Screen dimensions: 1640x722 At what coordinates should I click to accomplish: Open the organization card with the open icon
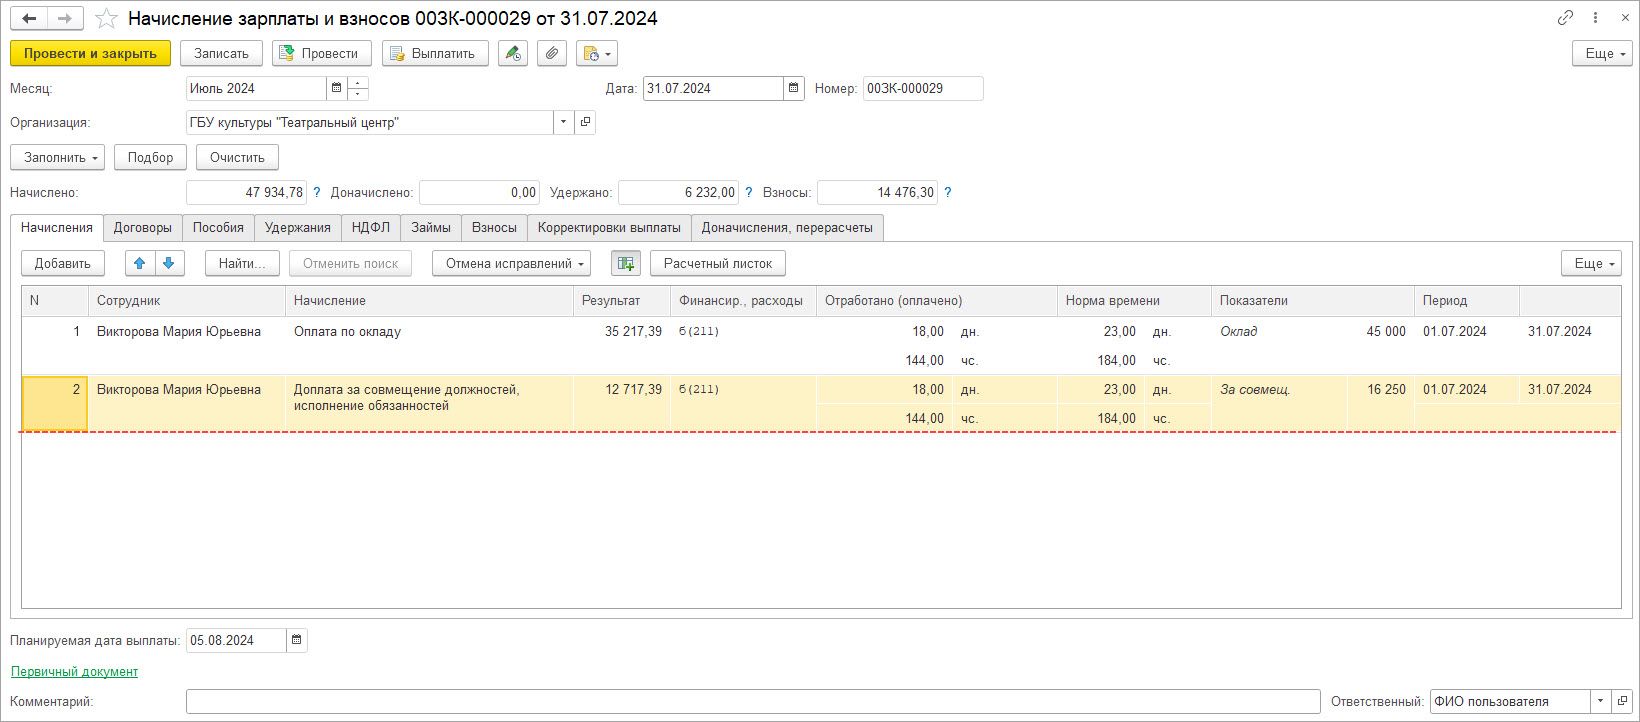point(586,122)
